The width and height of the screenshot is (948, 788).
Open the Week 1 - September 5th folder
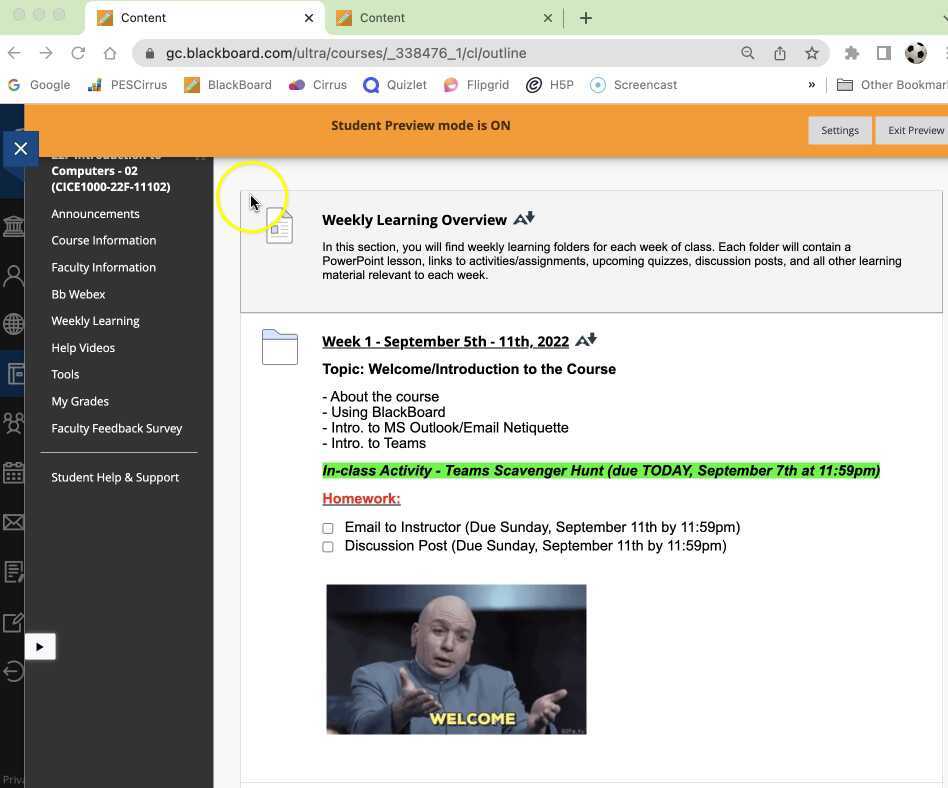pos(445,341)
